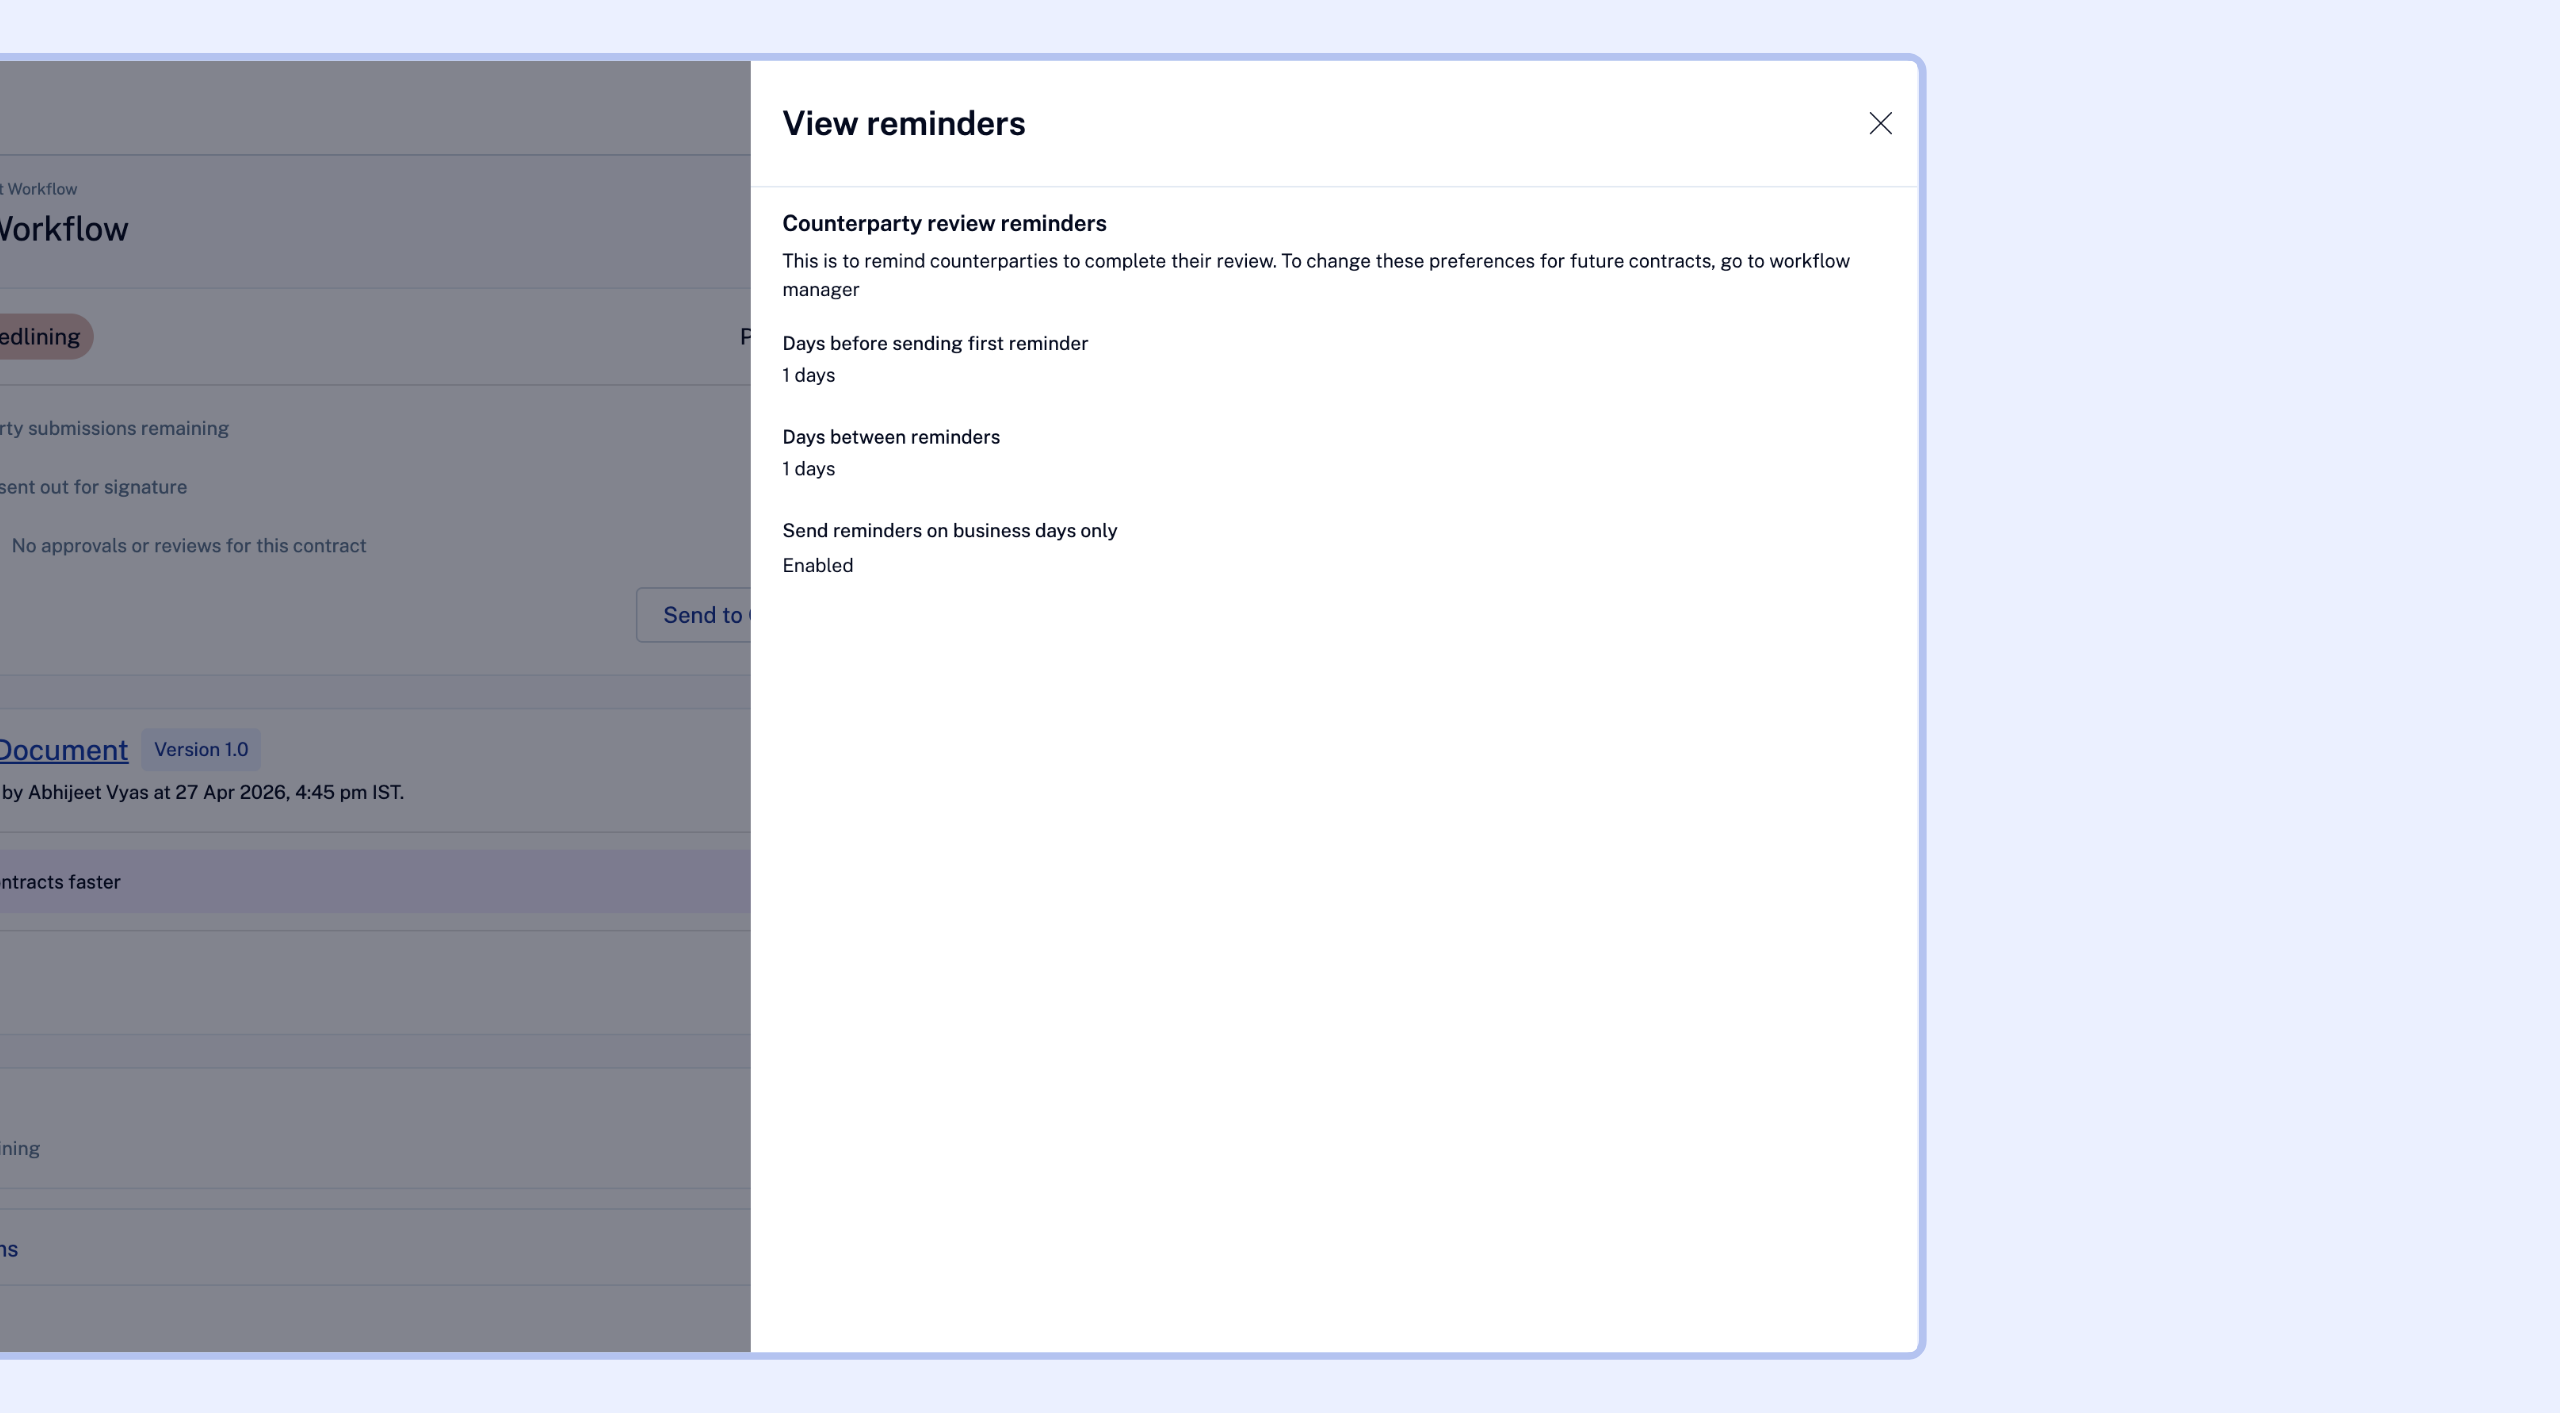This screenshot has height=1413, width=2560.
Task: Click the Days between reminders label
Action: pyautogui.click(x=890, y=437)
